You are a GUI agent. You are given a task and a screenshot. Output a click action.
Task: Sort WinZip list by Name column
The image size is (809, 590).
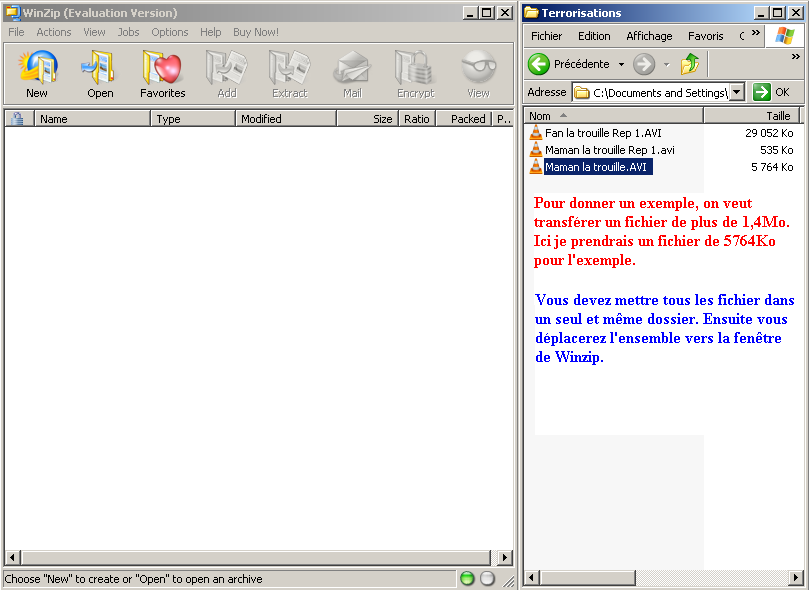point(92,119)
